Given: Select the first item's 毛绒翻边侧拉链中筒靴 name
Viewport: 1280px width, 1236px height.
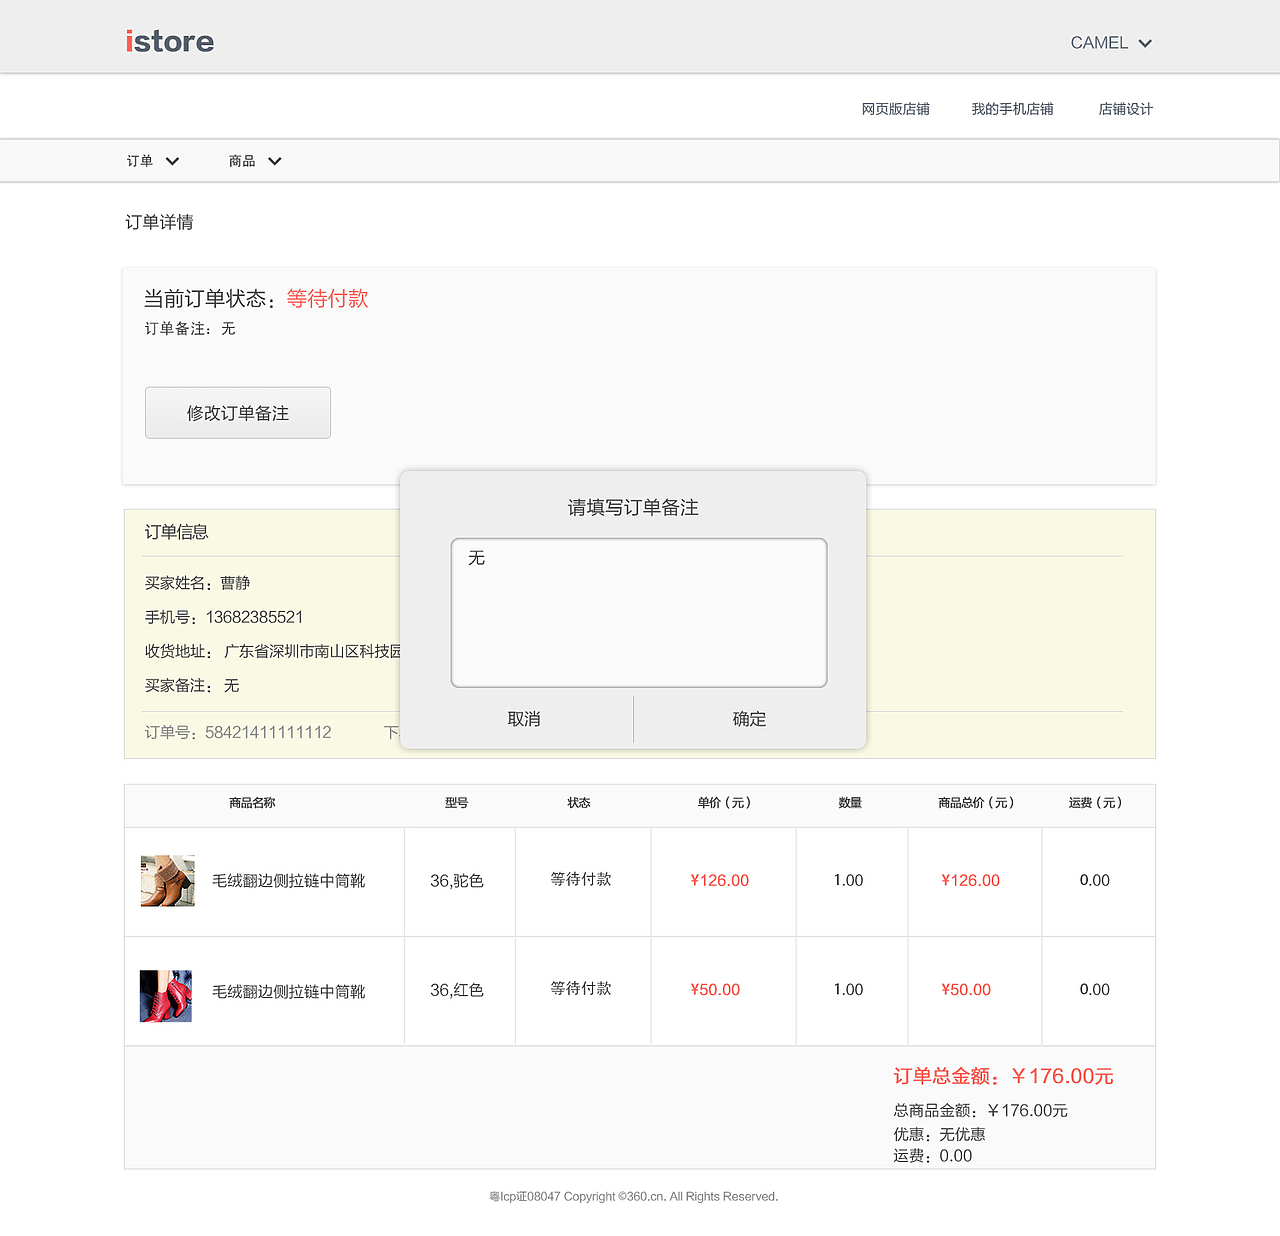Looking at the screenshot, I should 288,881.
